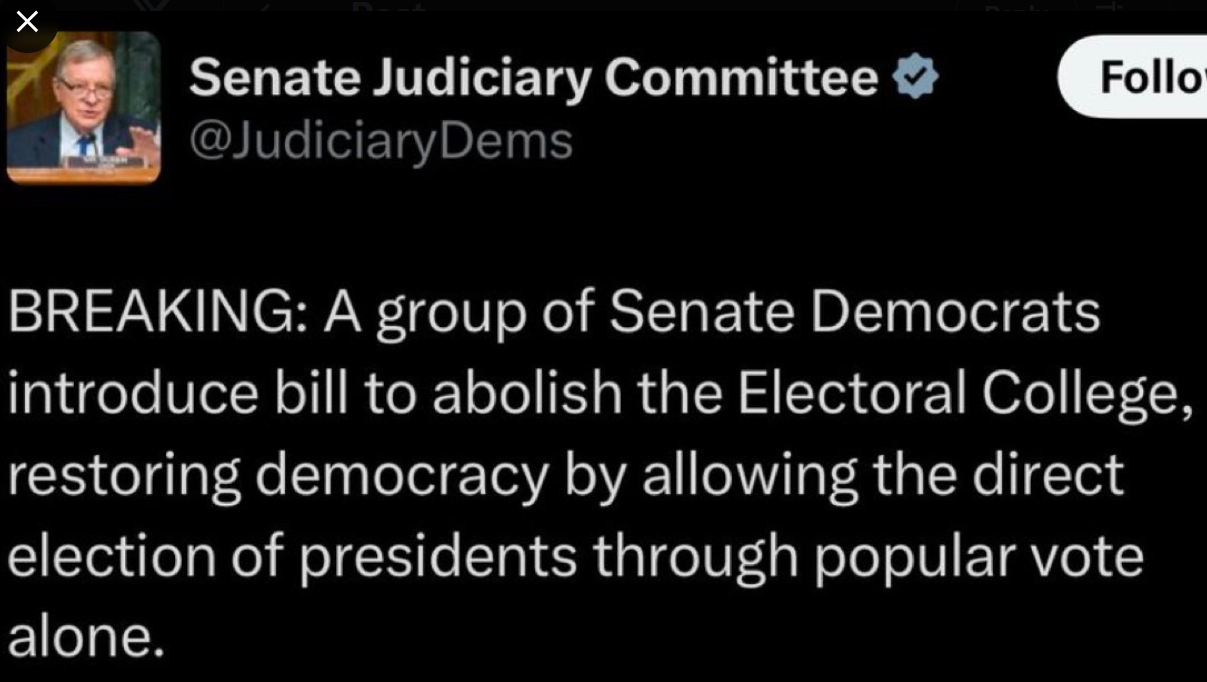Click the word "Committee" in the account name

pyautogui.click(x=741, y=78)
